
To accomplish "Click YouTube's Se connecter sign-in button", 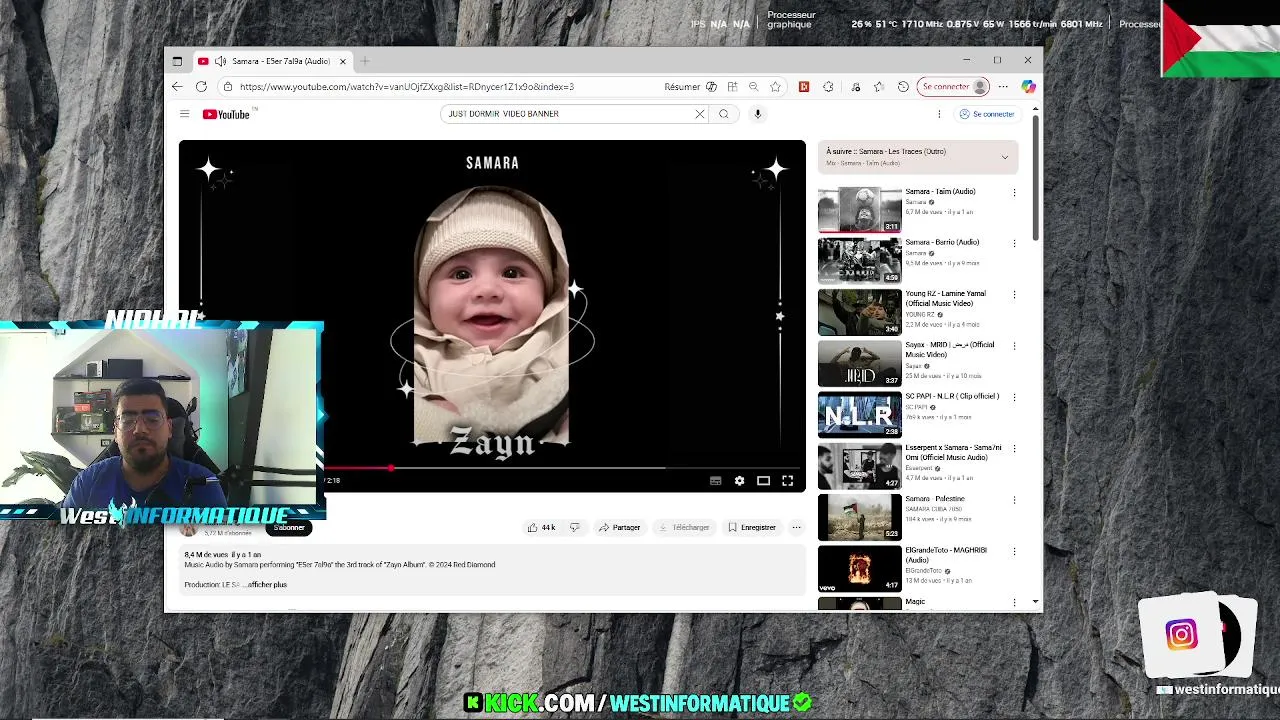I will [x=987, y=114].
